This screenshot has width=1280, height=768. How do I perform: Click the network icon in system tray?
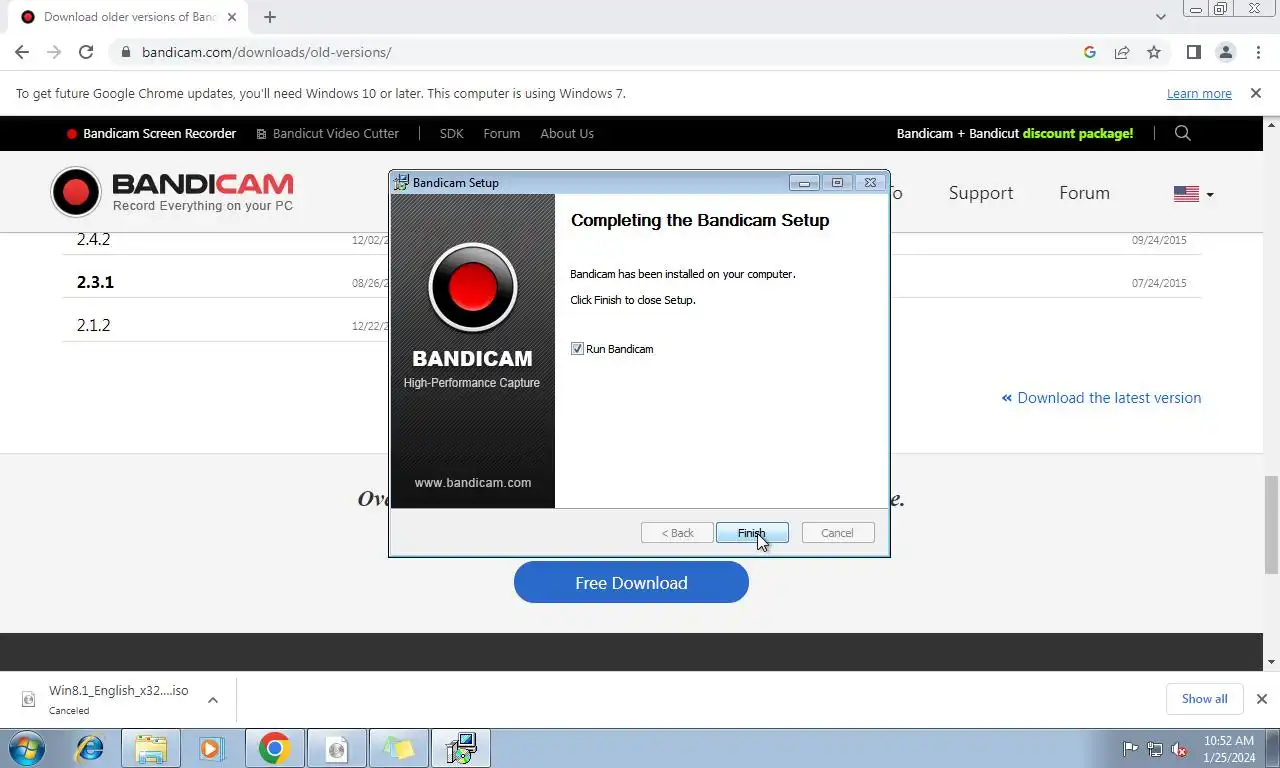[1155, 748]
